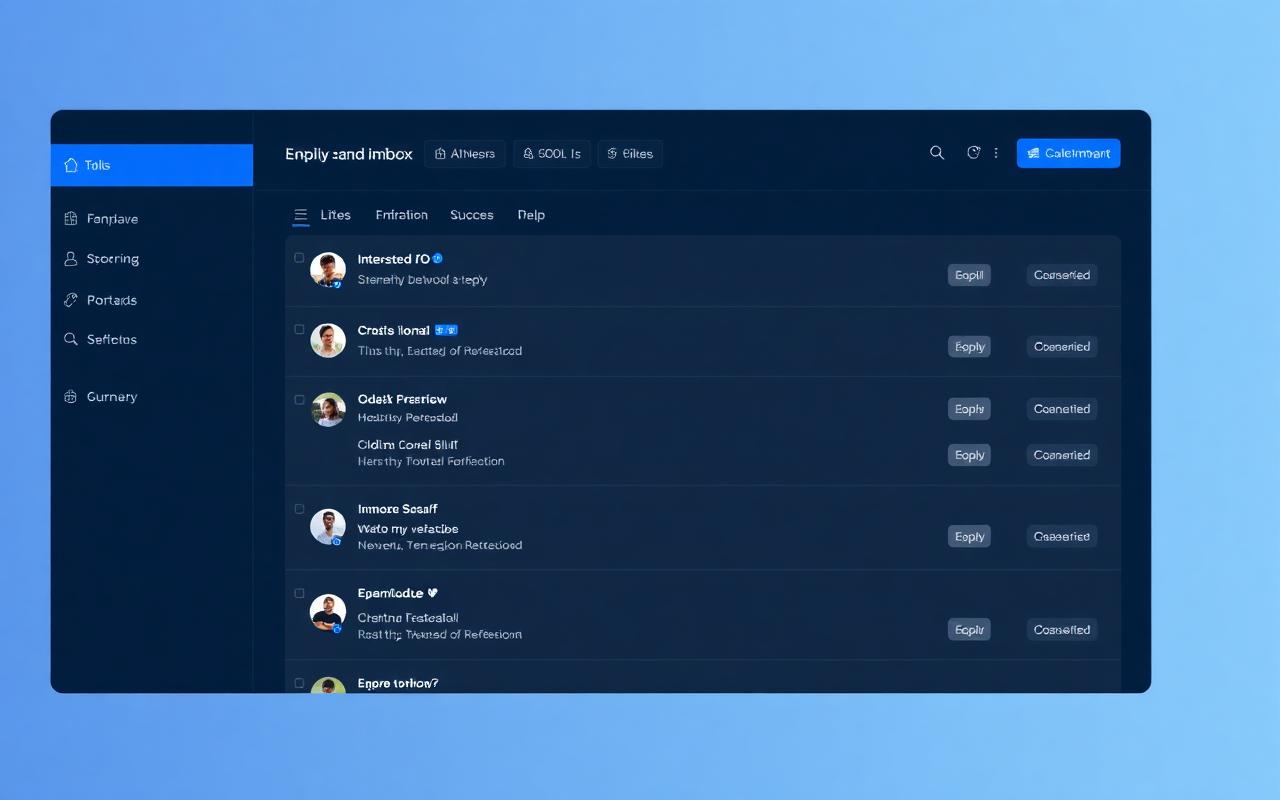Switch to the Fnriation tab
This screenshot has width=1280, height=800.
coord(401,215)
